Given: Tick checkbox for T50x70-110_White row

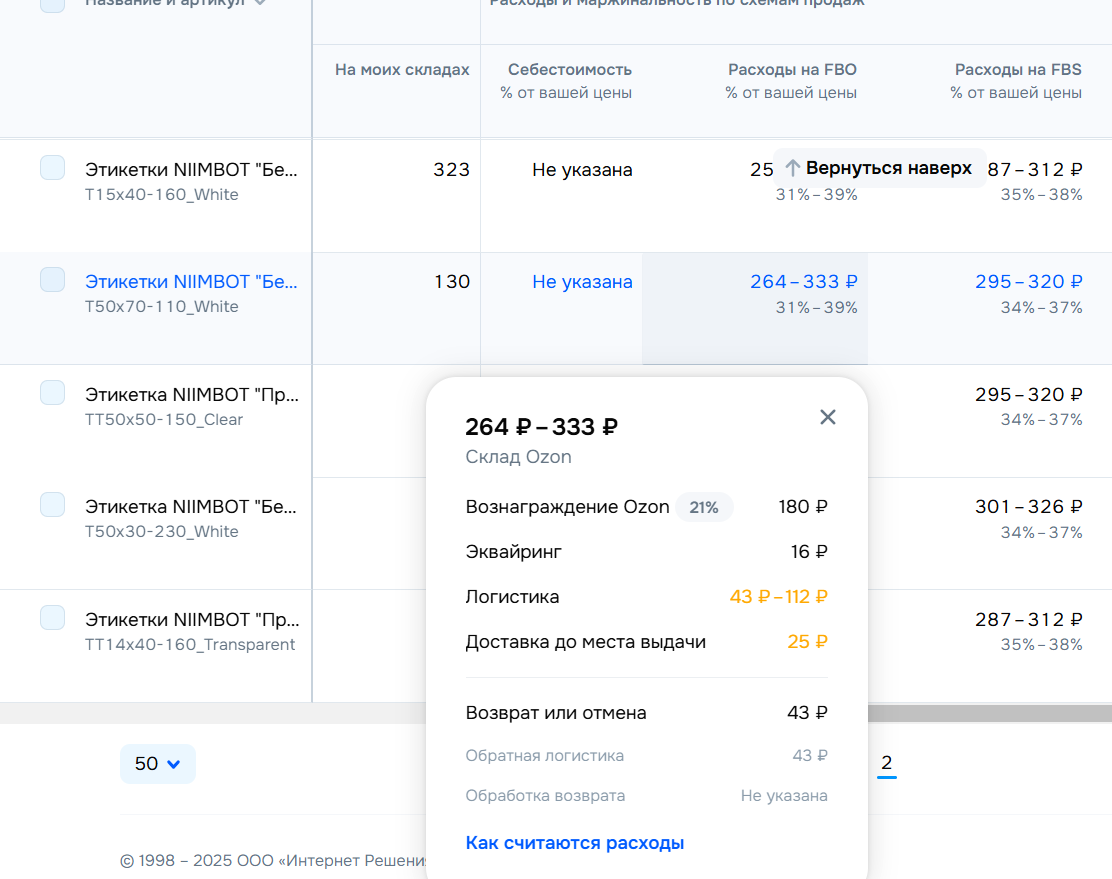Looking at the screenshot, I should click(52, 280).
